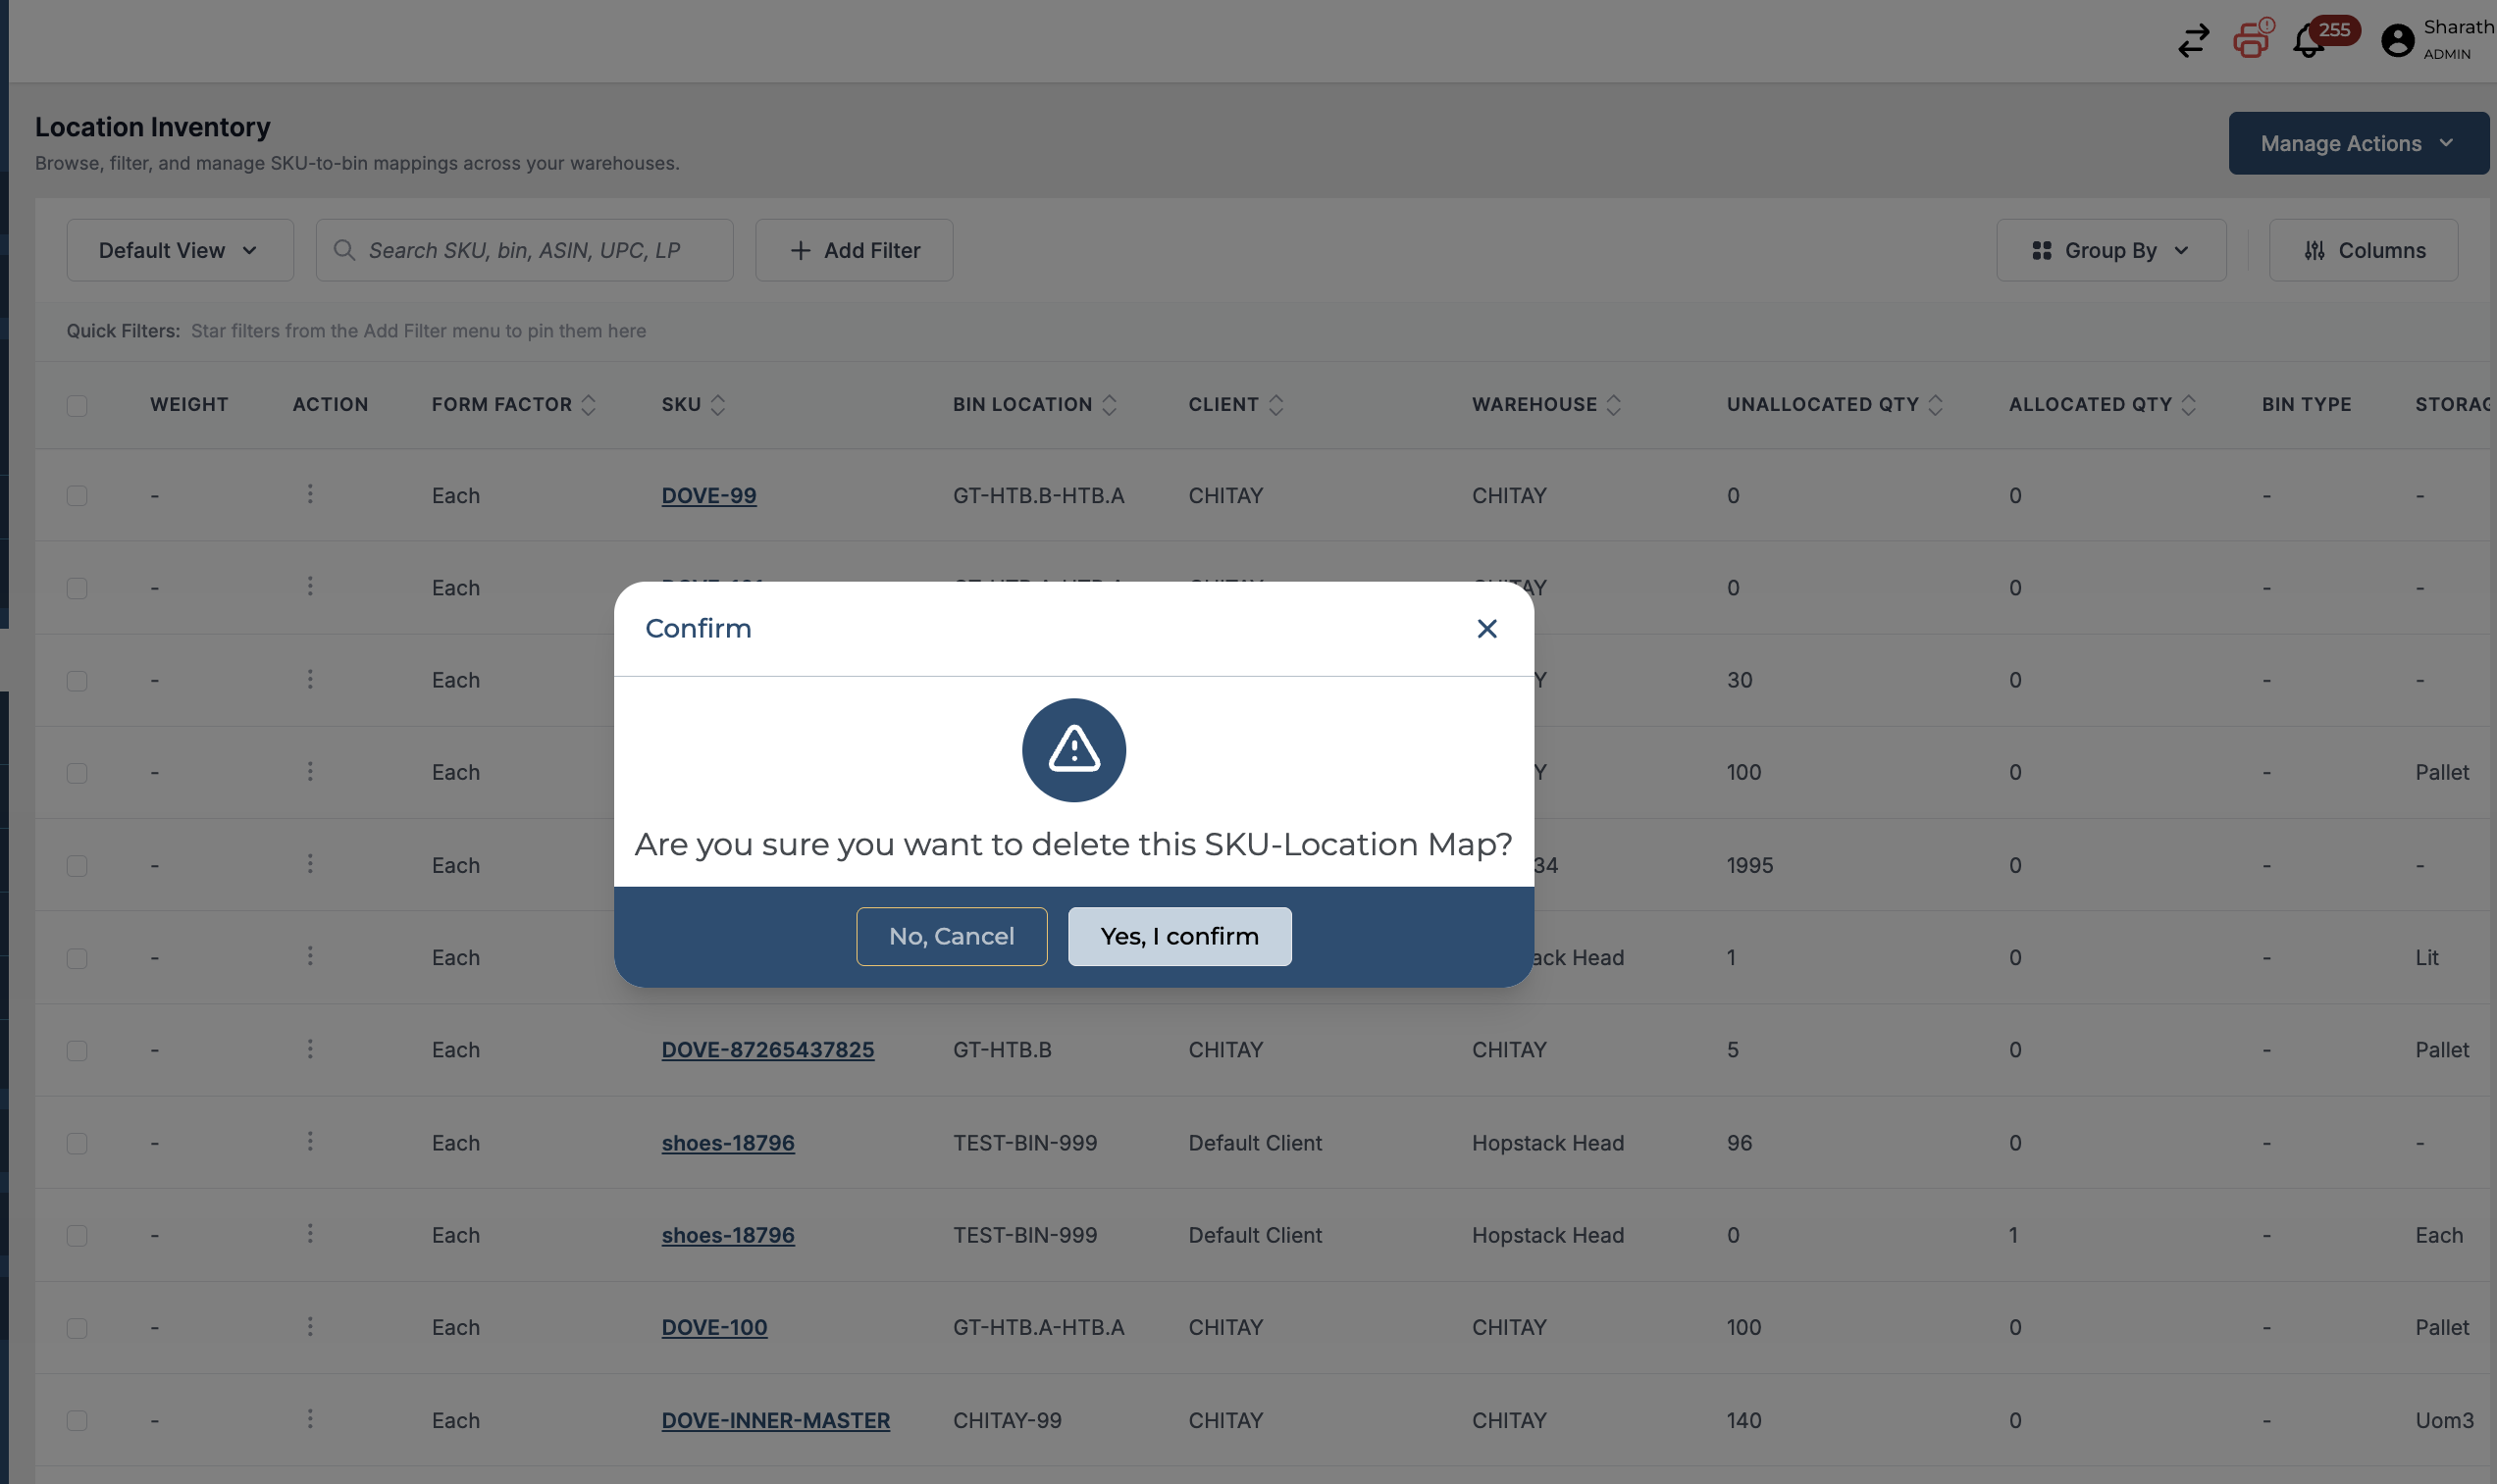Click the Weight column header
This screenshot has width=2497, height=1484.
coord(189,404)
